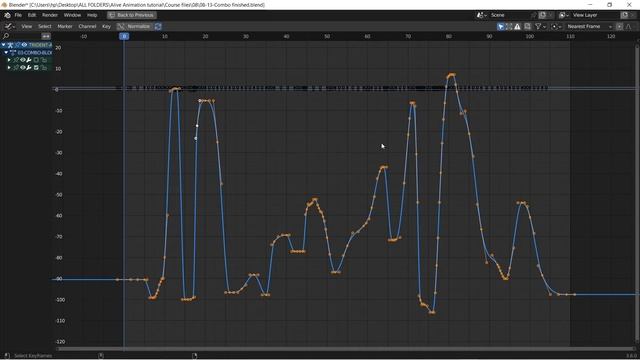Image resolution: width=640 pixels, height=360 pixels.
Task: Open the pivot point dropdown
Action: pos(557,27)
